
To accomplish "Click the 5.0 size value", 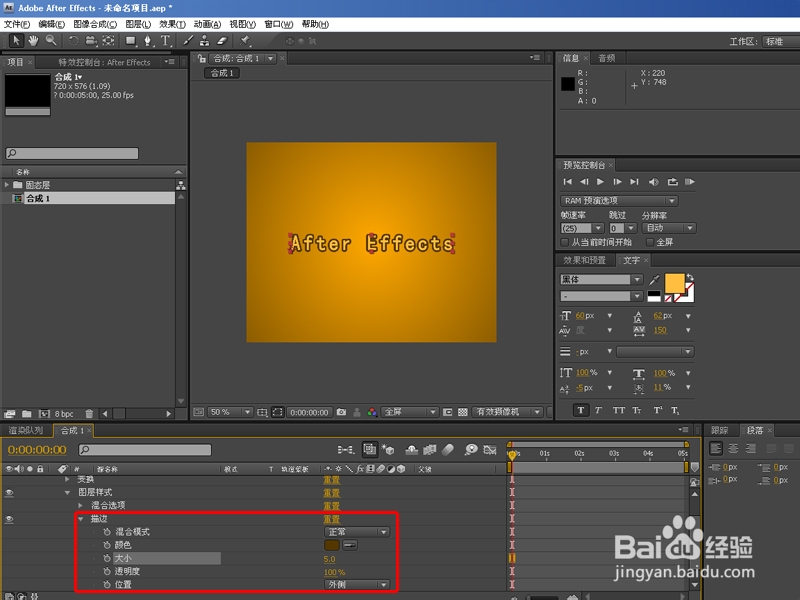I will click(x=330, y=559).
